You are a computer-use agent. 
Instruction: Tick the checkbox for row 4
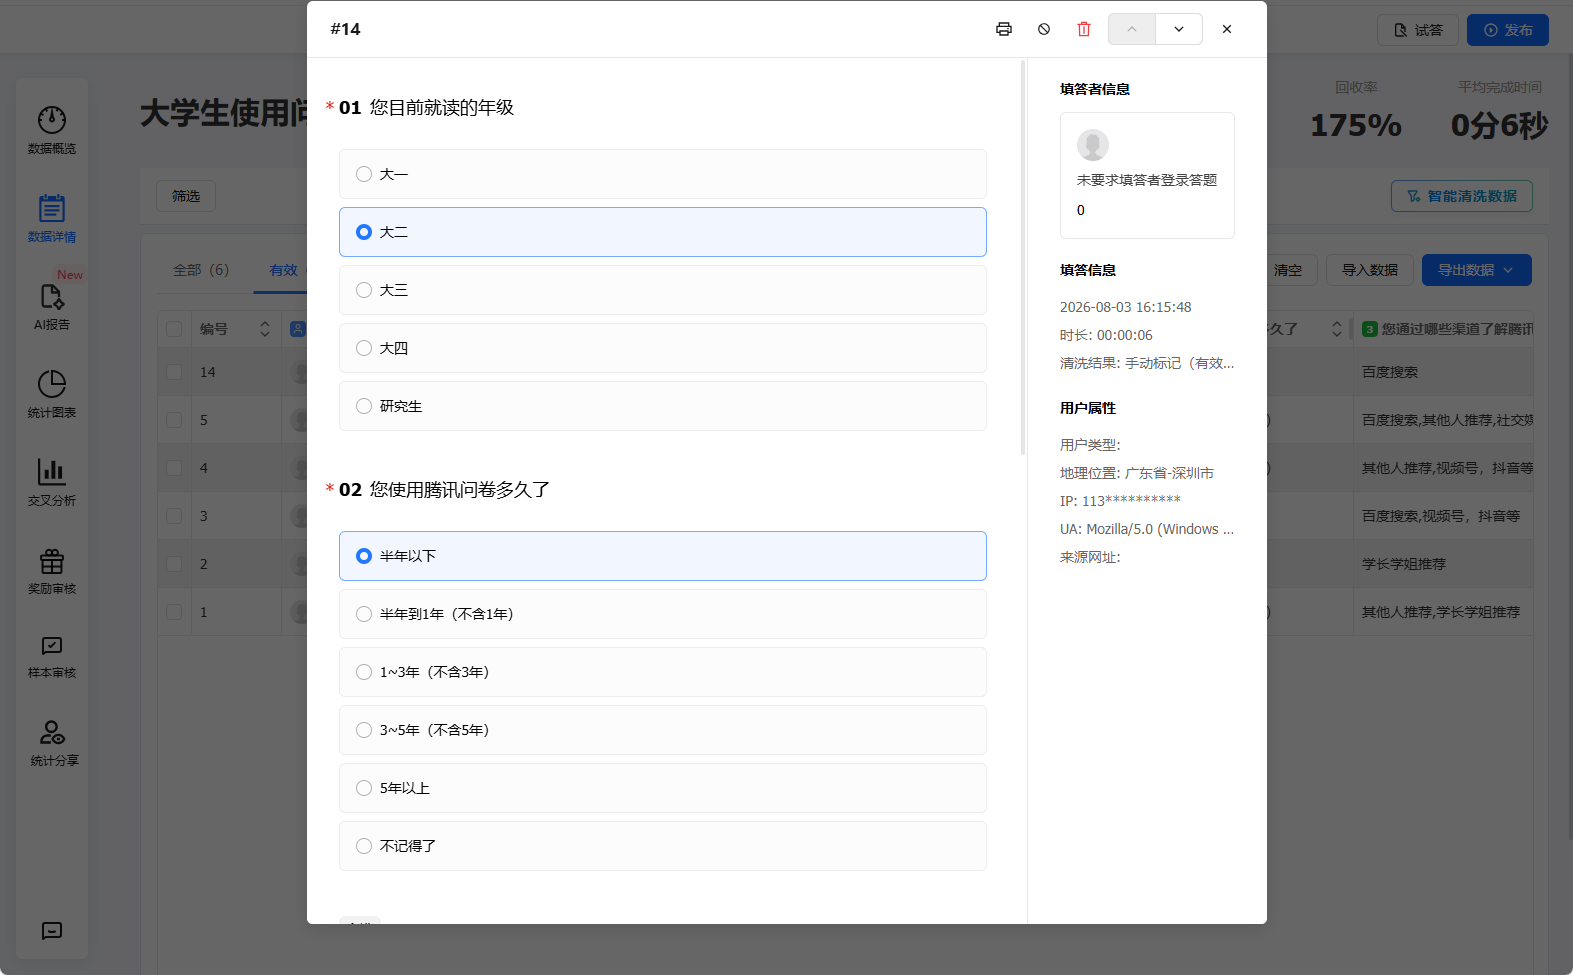(174, 468)
